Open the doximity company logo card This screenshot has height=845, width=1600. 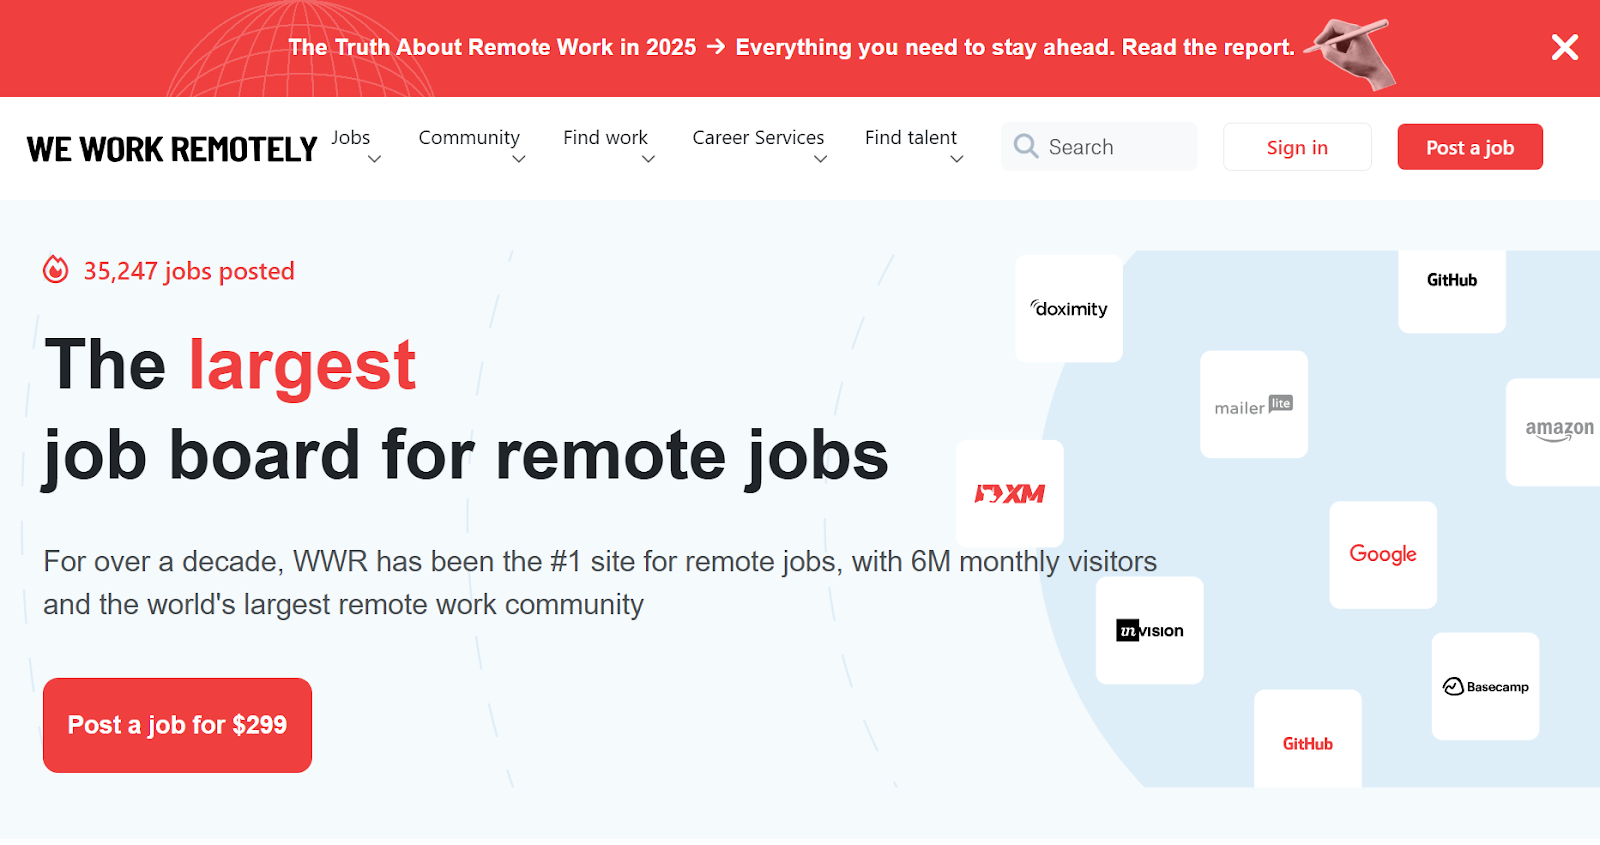coord(1069,308)
